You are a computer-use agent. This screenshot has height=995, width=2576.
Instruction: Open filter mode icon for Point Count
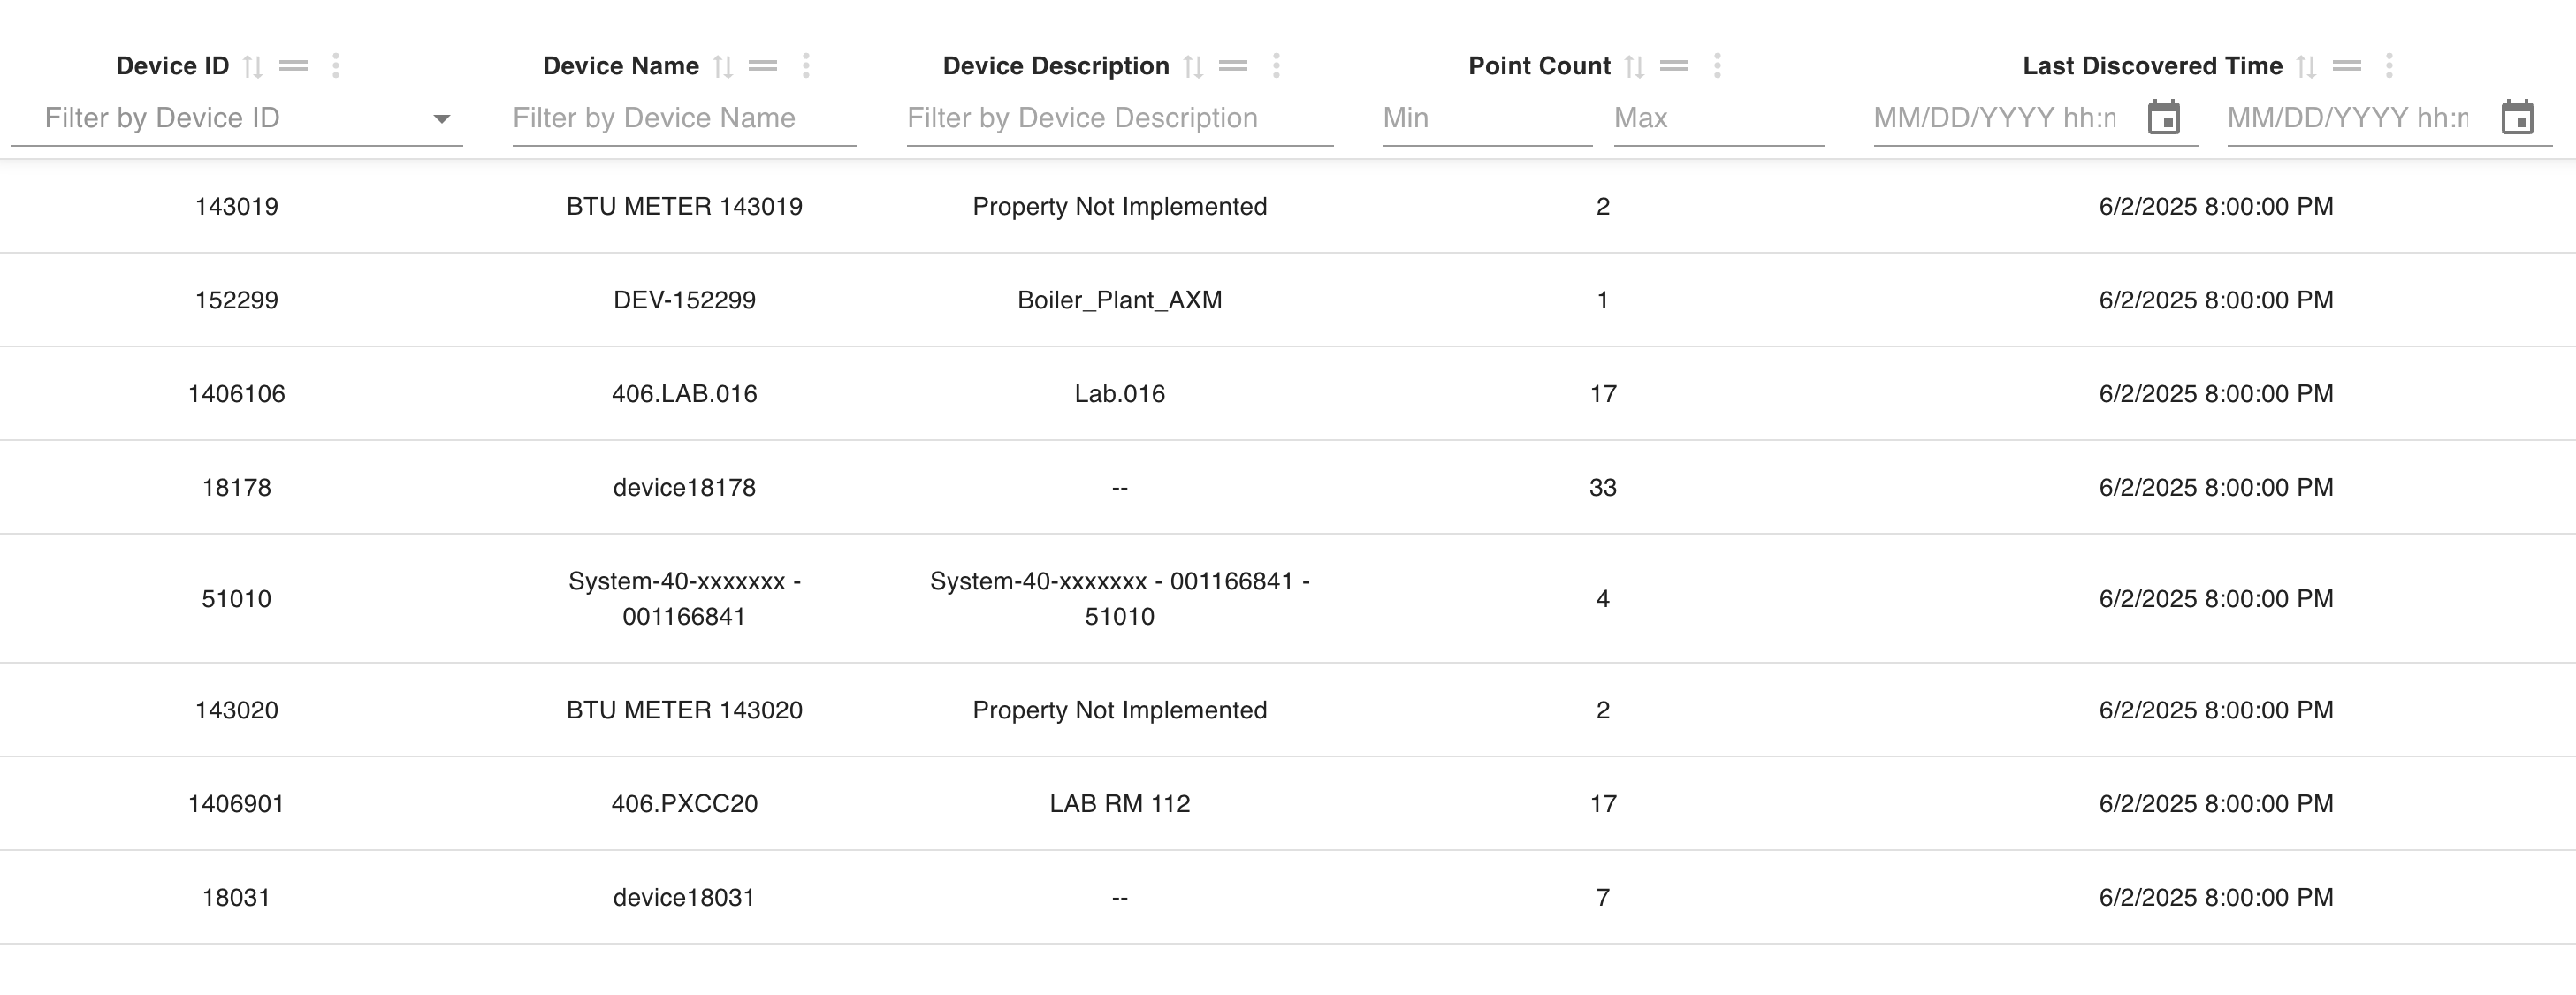(1674, 66)
